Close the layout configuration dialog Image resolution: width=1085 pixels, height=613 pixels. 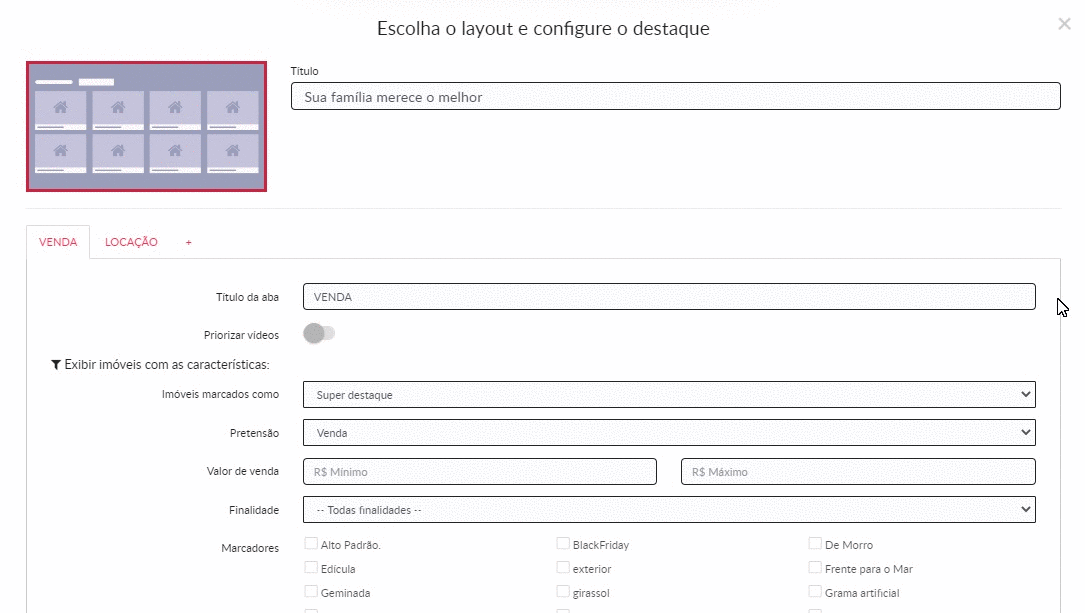(x=1064, y=24)
